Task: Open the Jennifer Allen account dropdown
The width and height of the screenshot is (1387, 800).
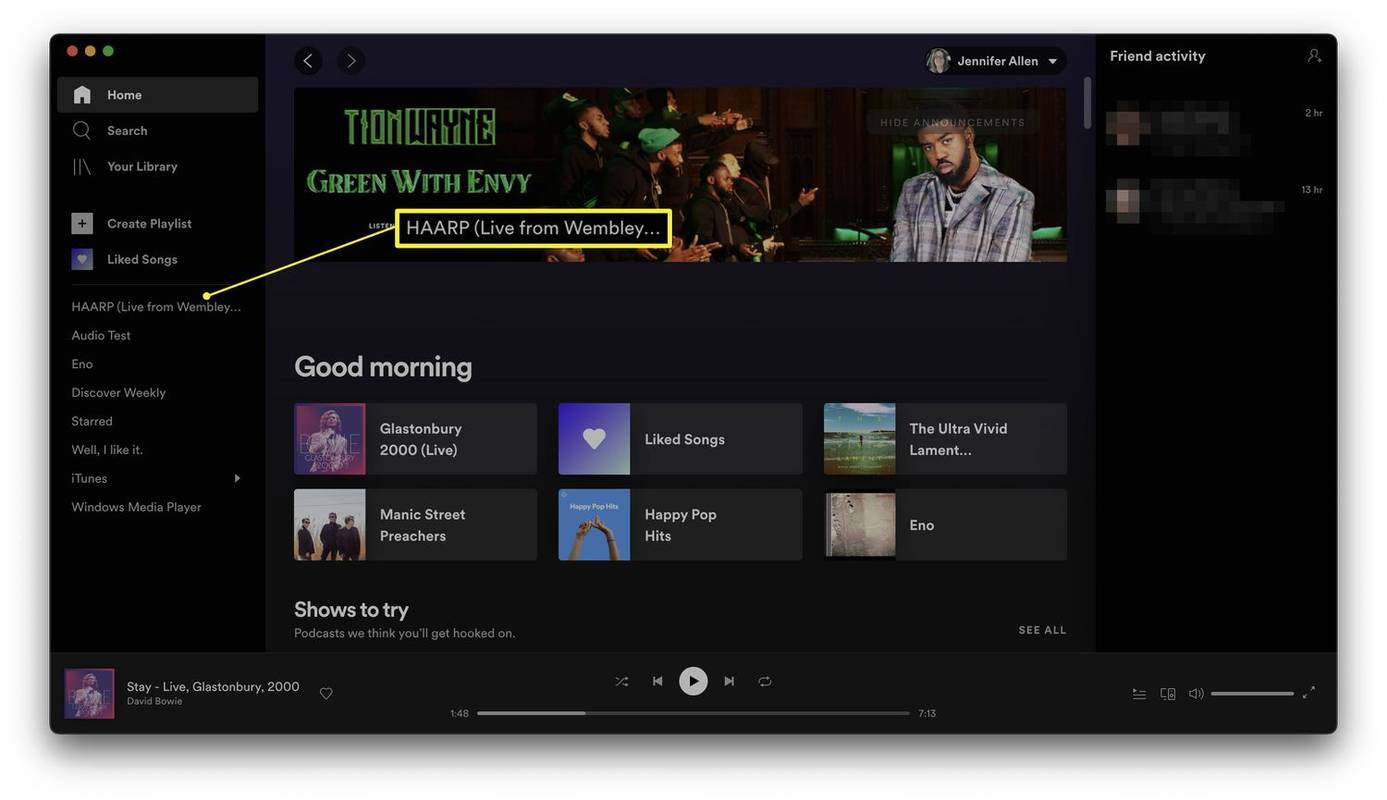Action: tap(995, 61)
